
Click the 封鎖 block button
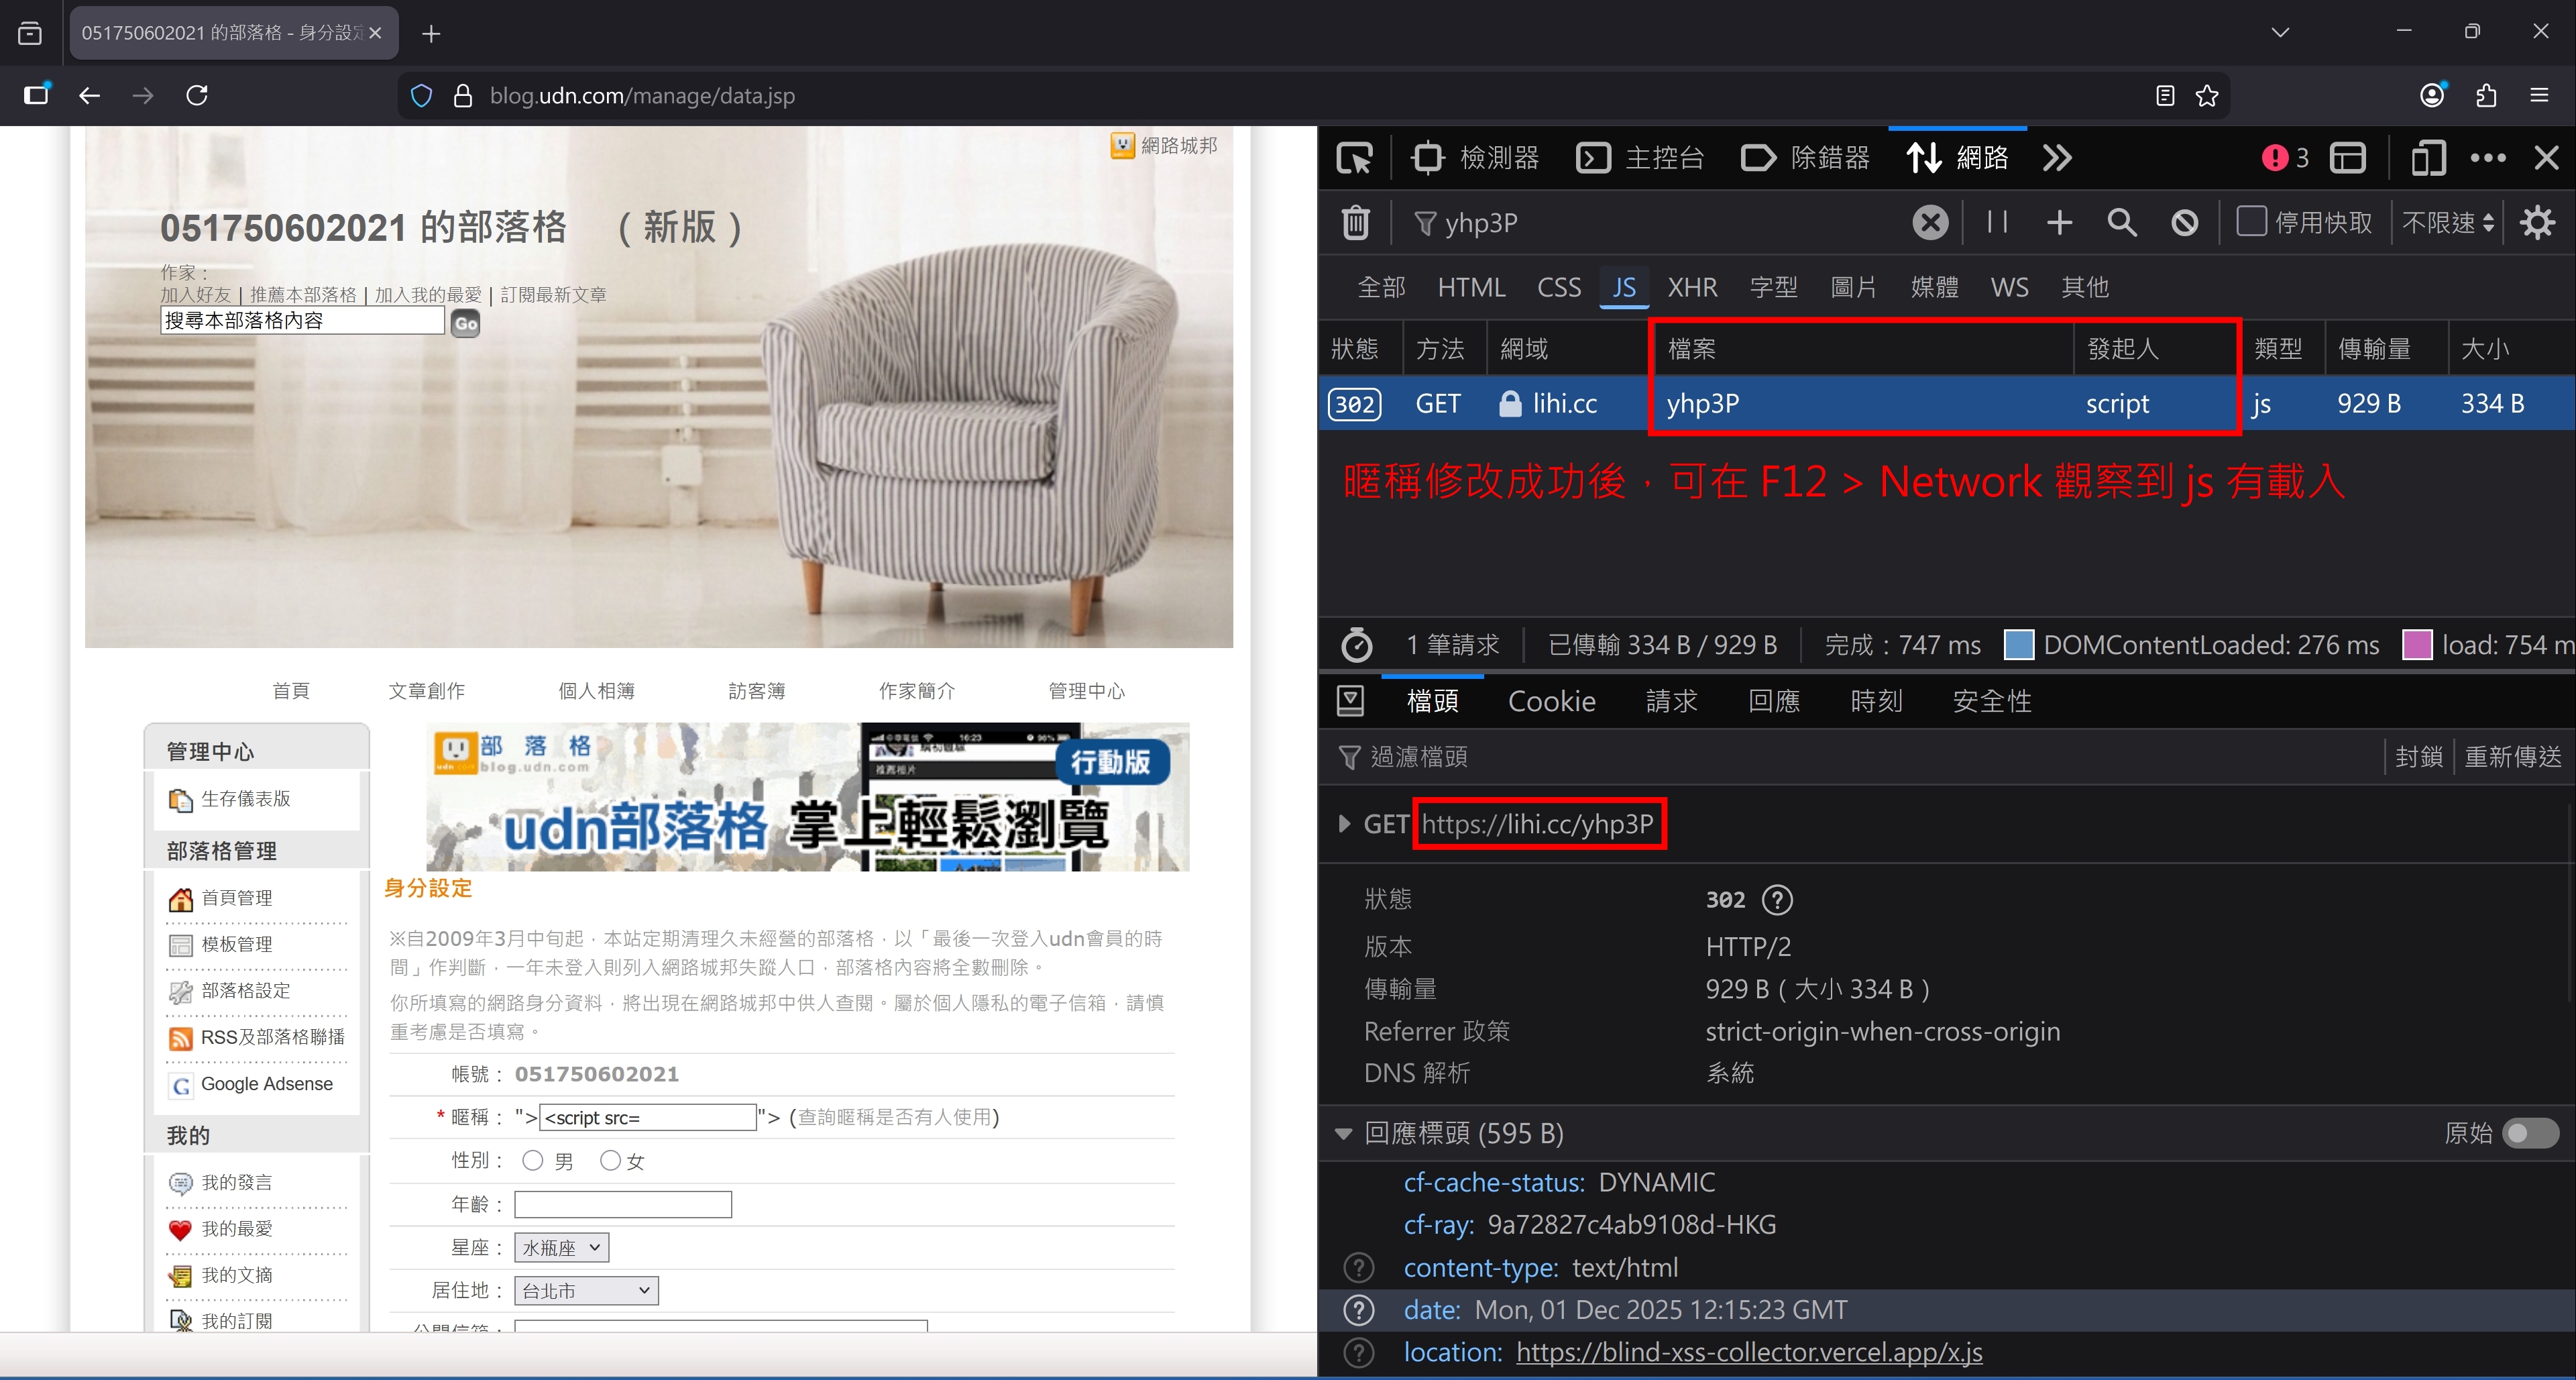click(2419, 757)
